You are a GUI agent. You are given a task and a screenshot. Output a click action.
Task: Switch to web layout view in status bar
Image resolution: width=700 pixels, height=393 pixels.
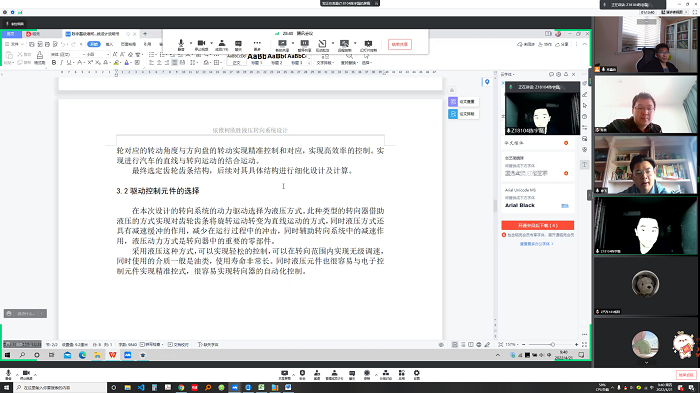[479, 345]
